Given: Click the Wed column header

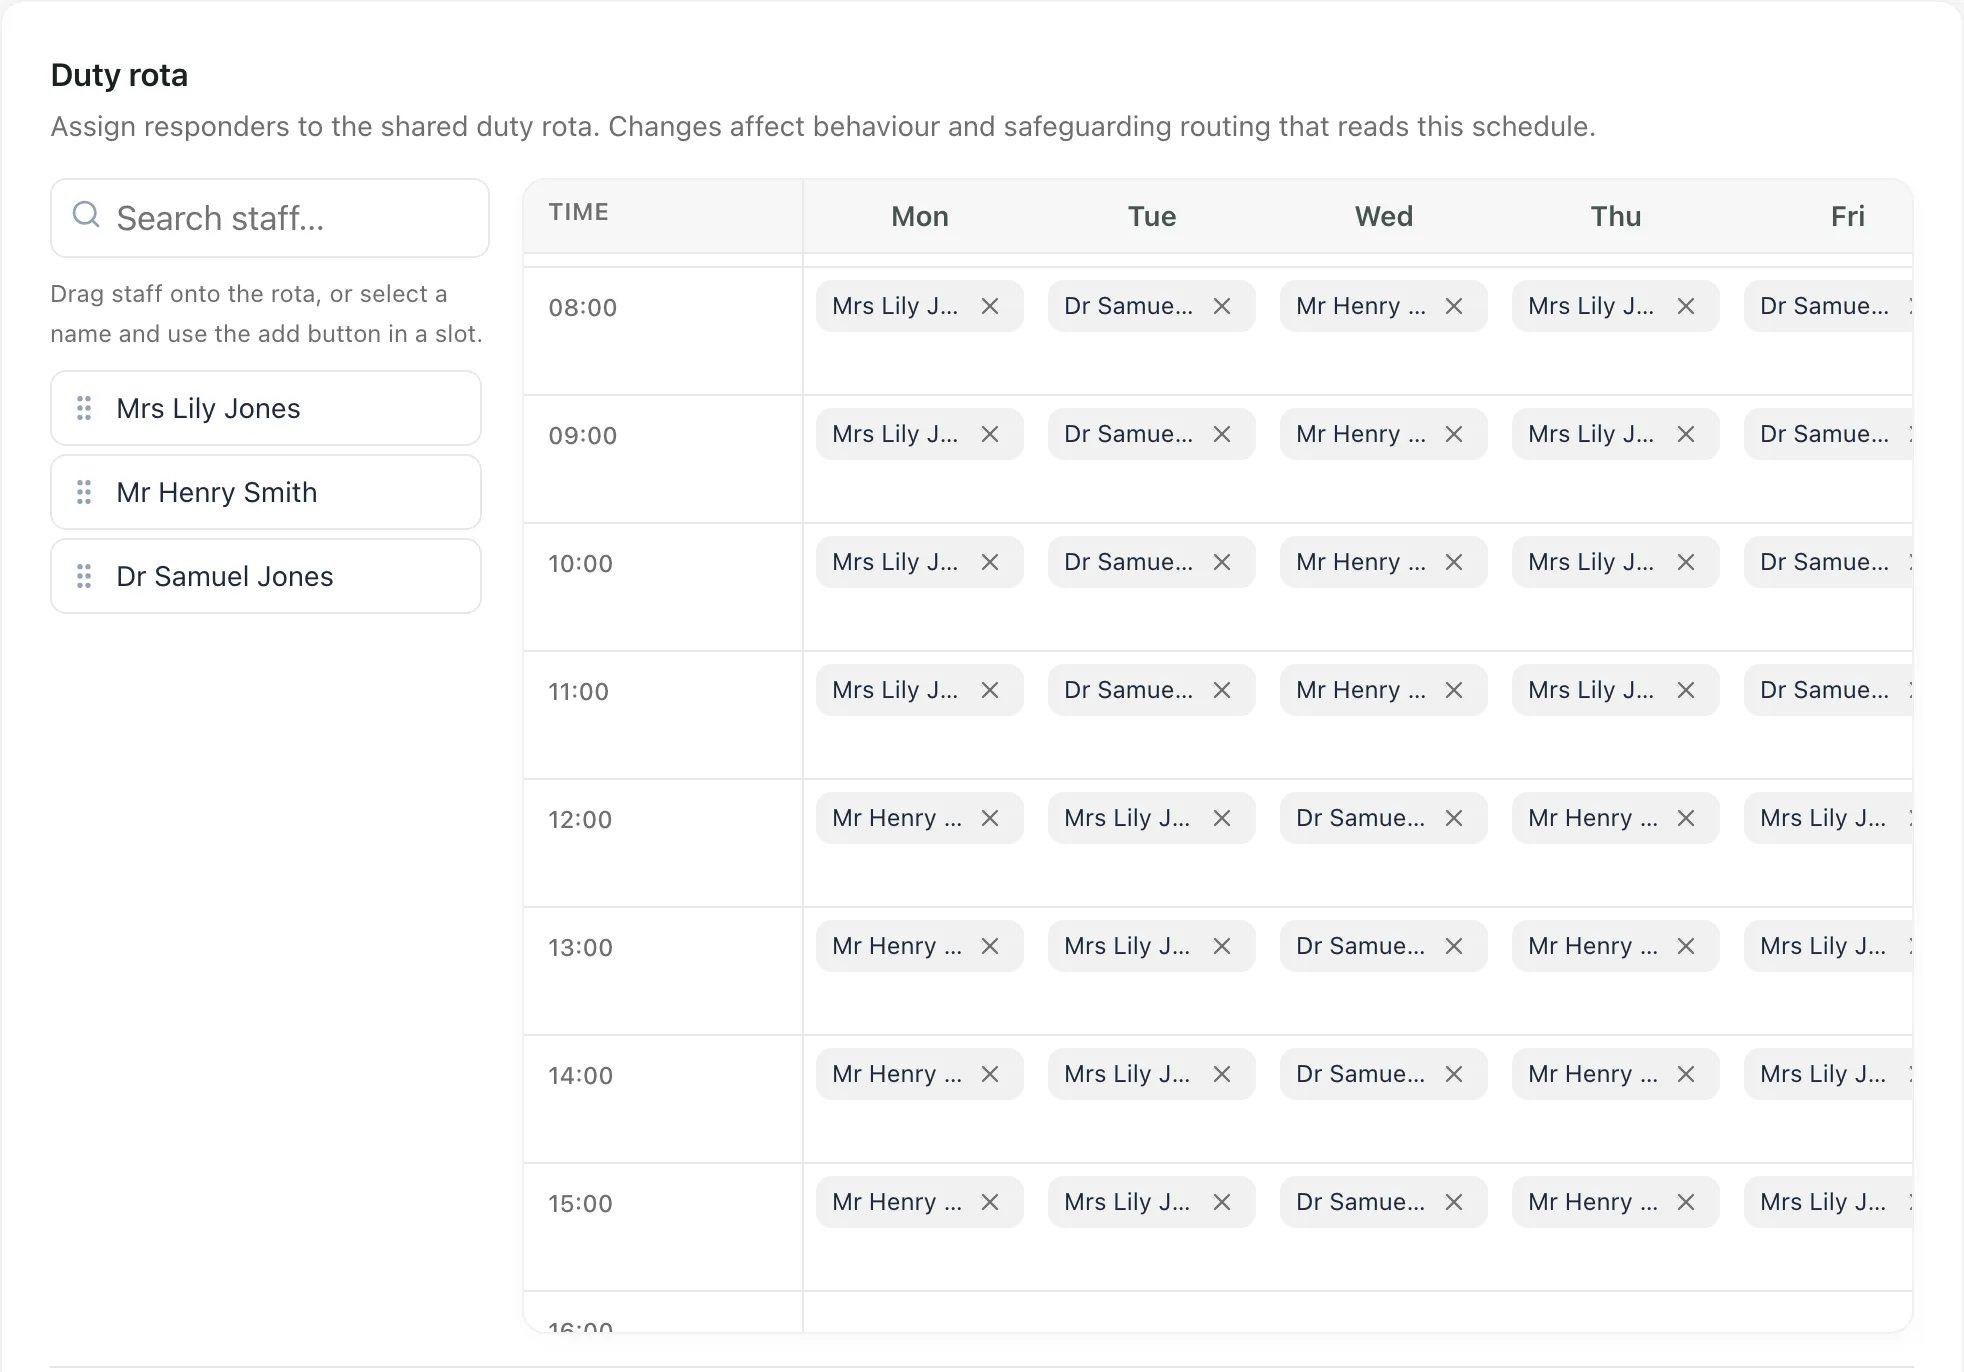Looking at the screenshot, I should pyautogui.click(x=1384, y=216).
